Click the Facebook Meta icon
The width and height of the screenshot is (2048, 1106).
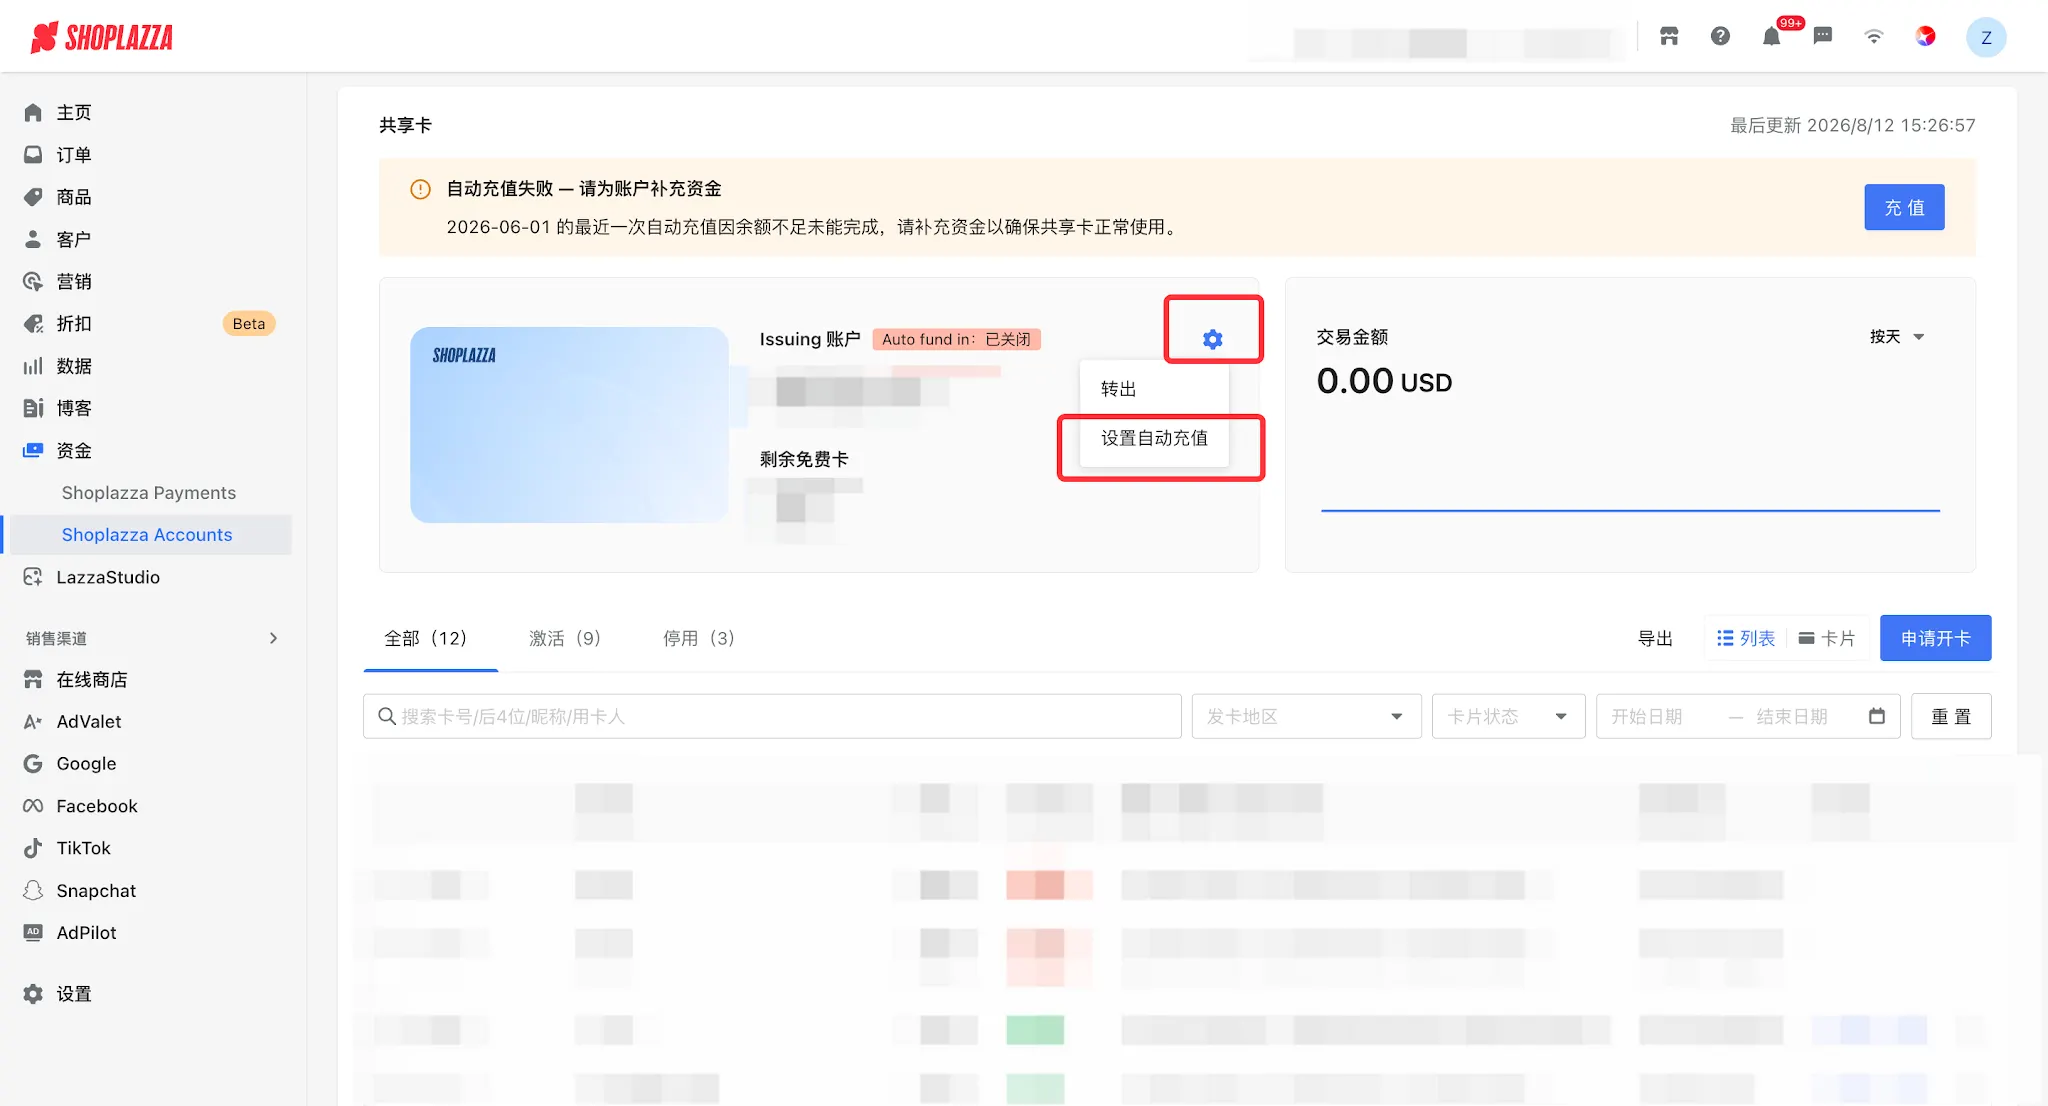pos(33,806)
